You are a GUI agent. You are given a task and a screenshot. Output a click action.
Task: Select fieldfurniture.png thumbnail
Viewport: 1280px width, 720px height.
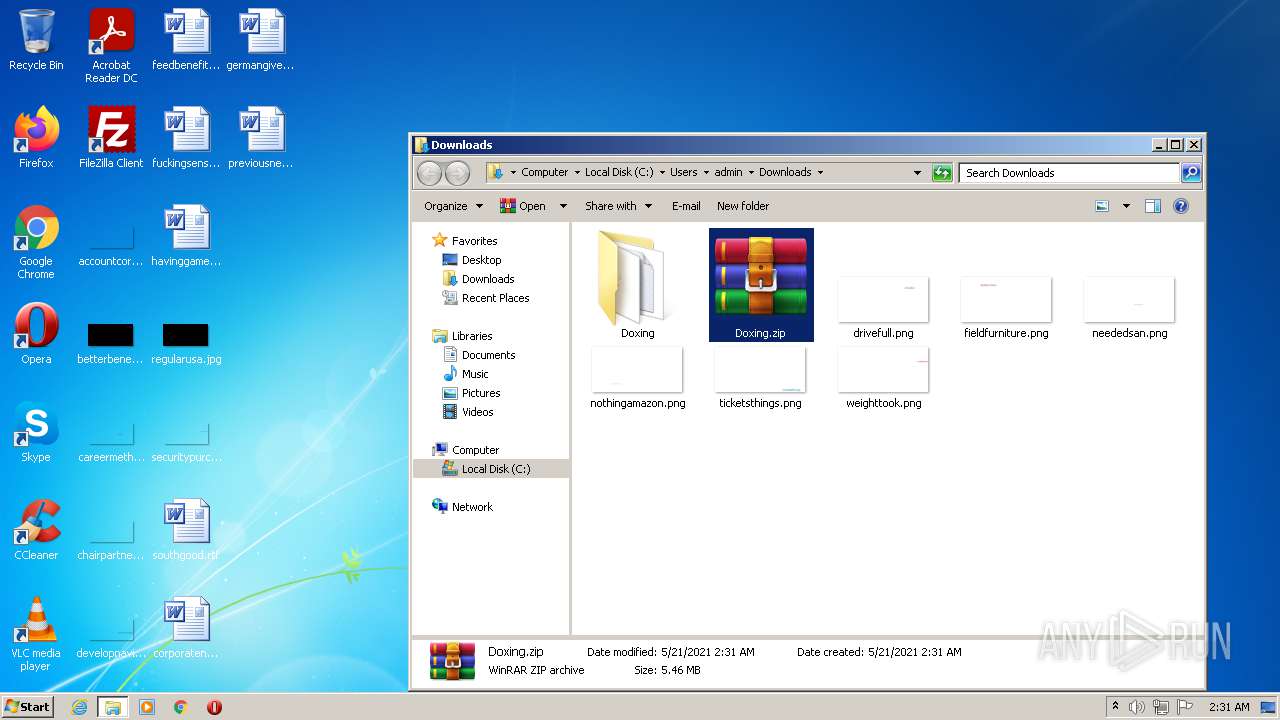[1006, 308]
